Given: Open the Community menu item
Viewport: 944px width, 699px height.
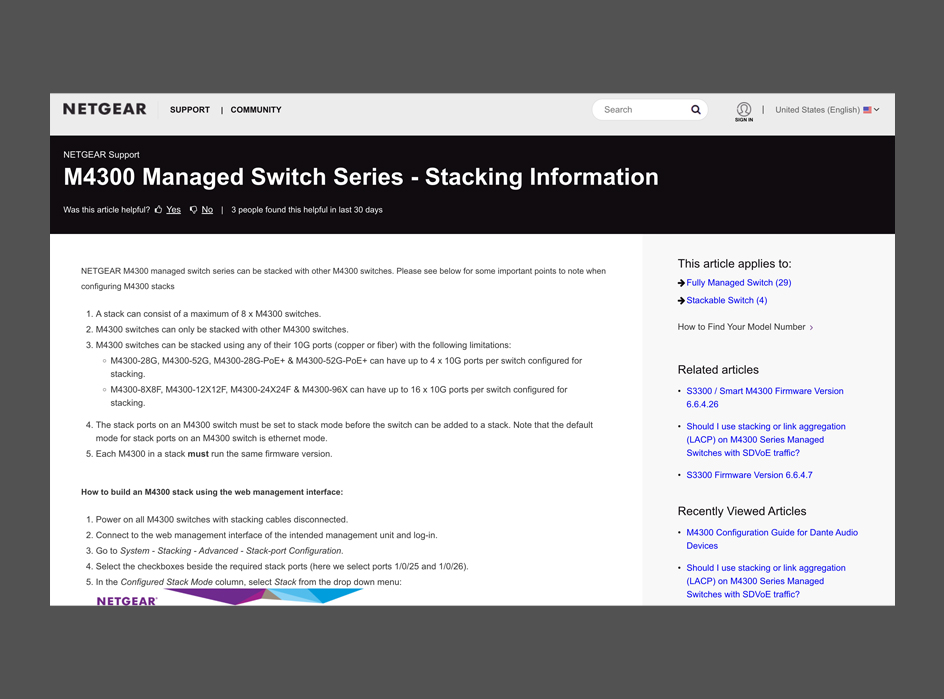Looking at the screenshot, I should [256, 110].
